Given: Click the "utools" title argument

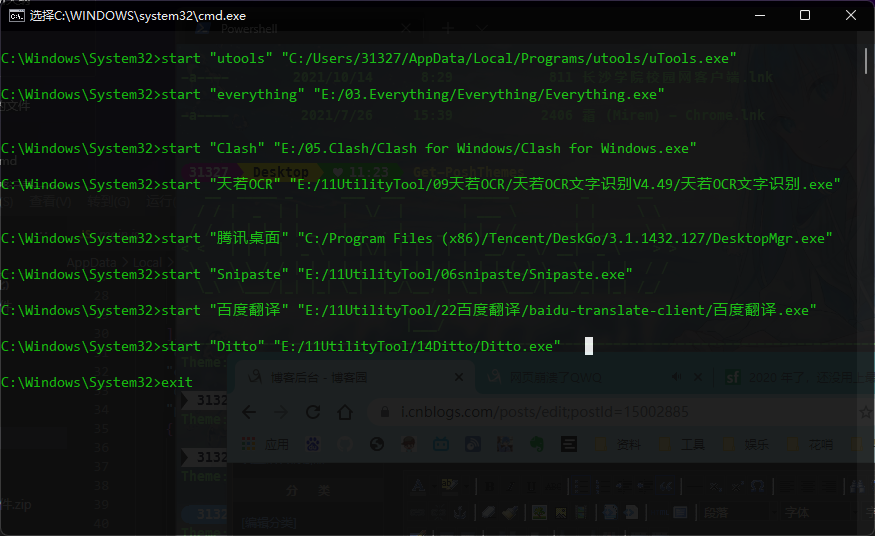Looking at the screenshot, I should tap(241, 59).
